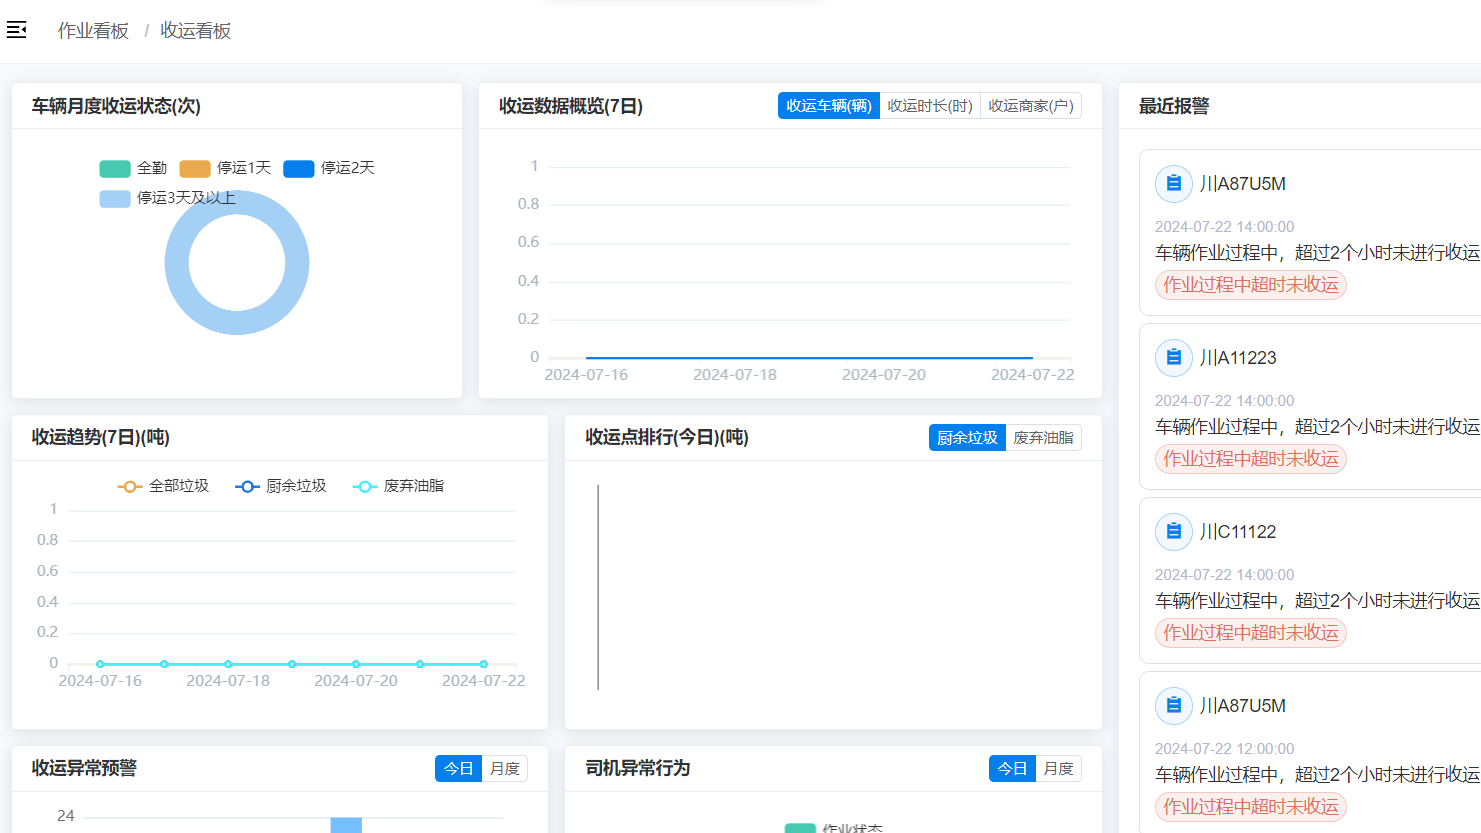
Task: Toggle the 停运1天 legend color swatch
Action: tap(195, 169)
